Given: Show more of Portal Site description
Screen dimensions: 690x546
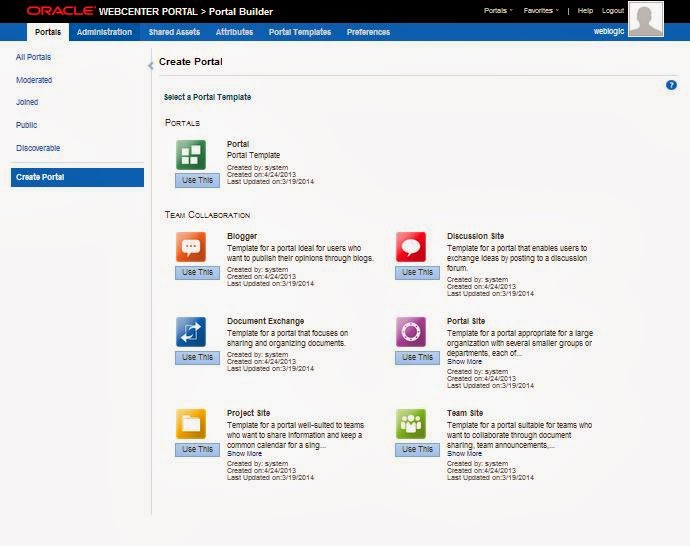Looking at the screenshot, I should point(464,362).
